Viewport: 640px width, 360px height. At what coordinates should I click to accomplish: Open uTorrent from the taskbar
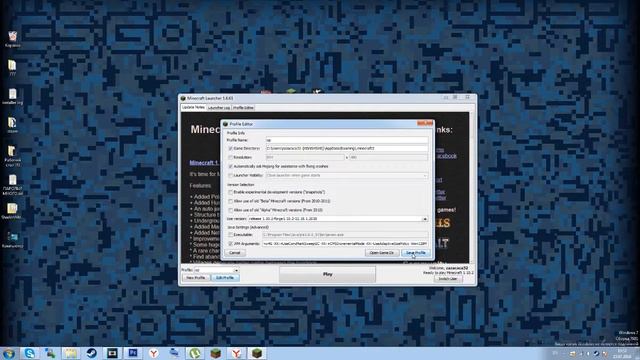195,353
